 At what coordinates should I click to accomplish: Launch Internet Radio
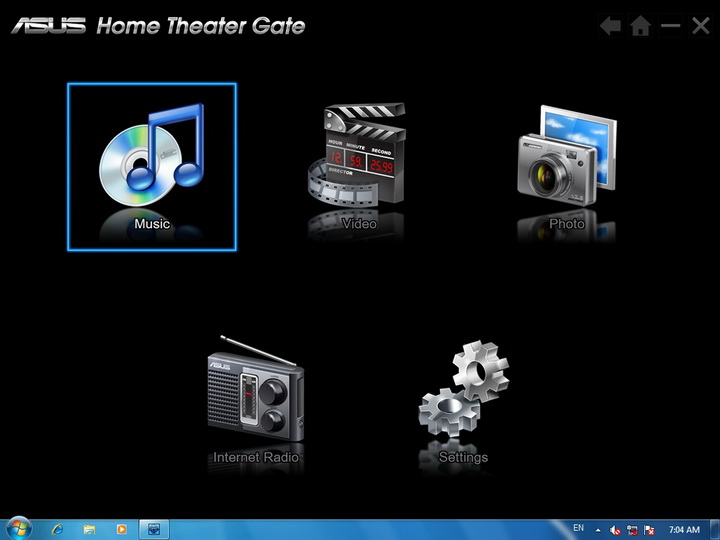(255, 399)
